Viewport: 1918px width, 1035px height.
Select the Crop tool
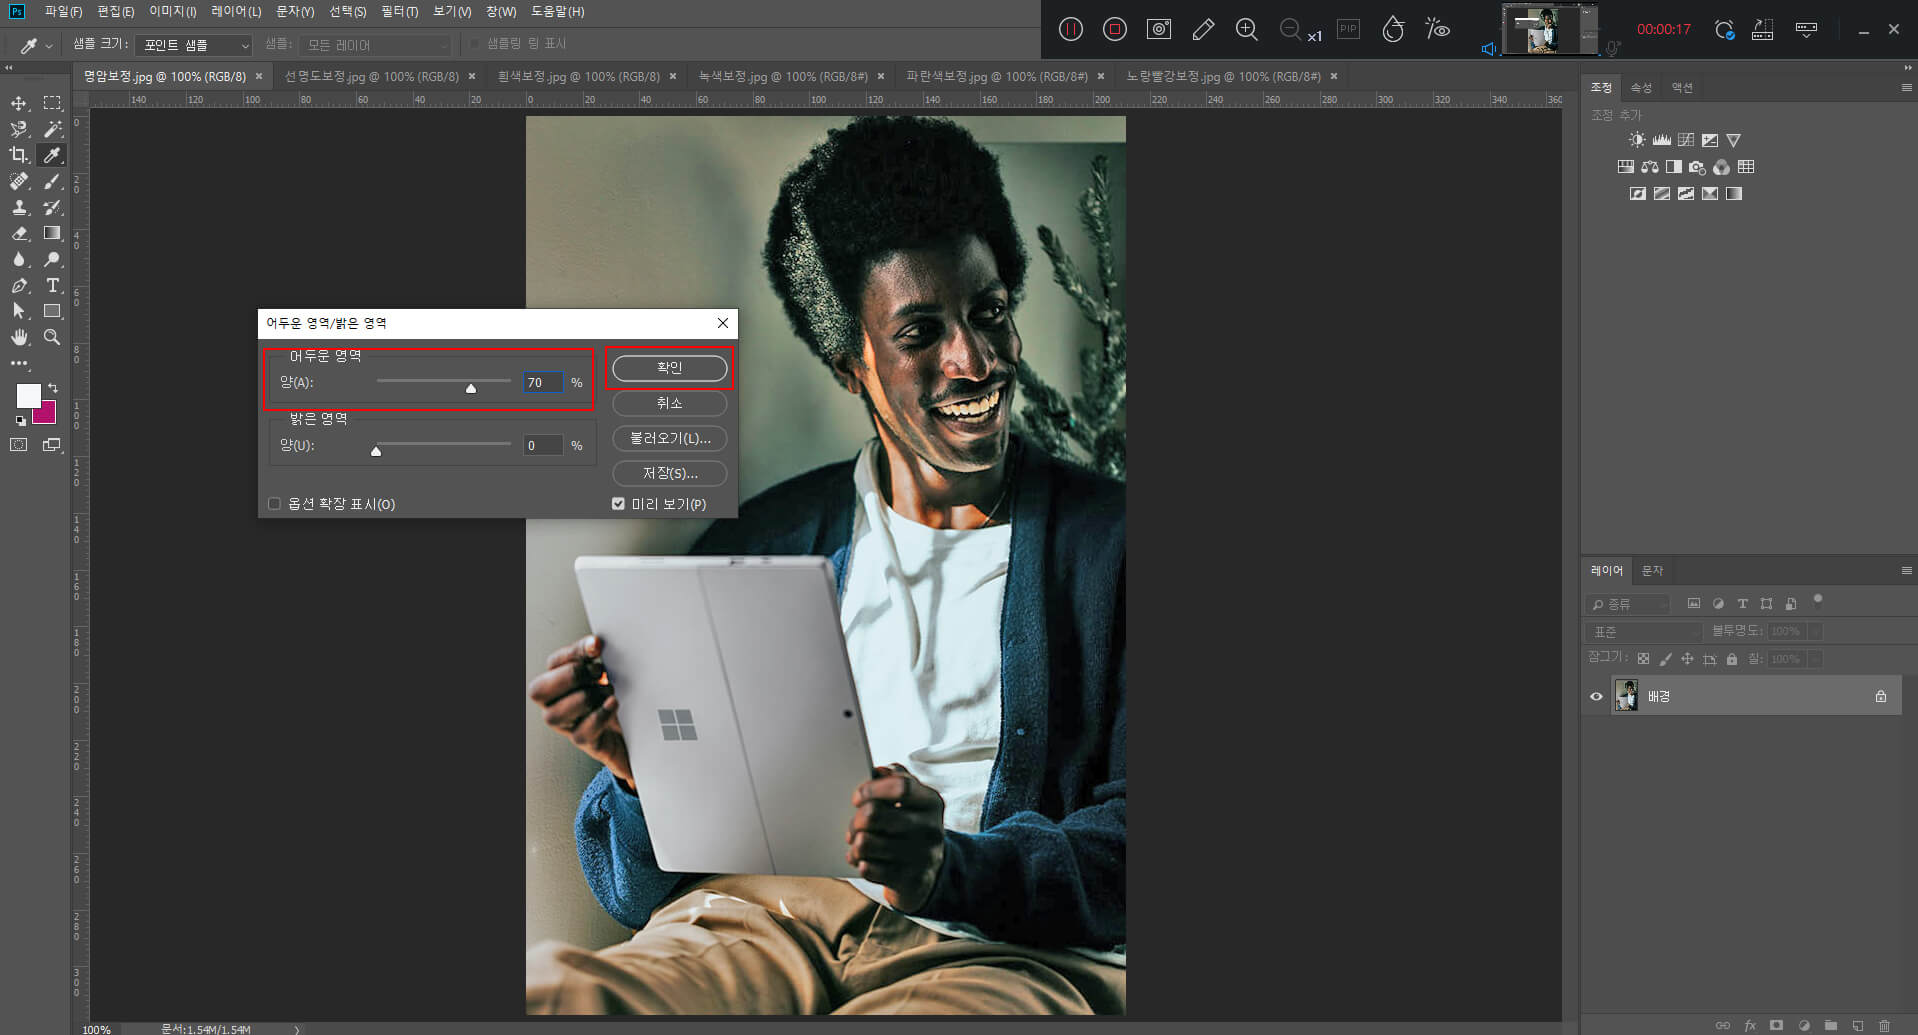(x=19, y=155)
